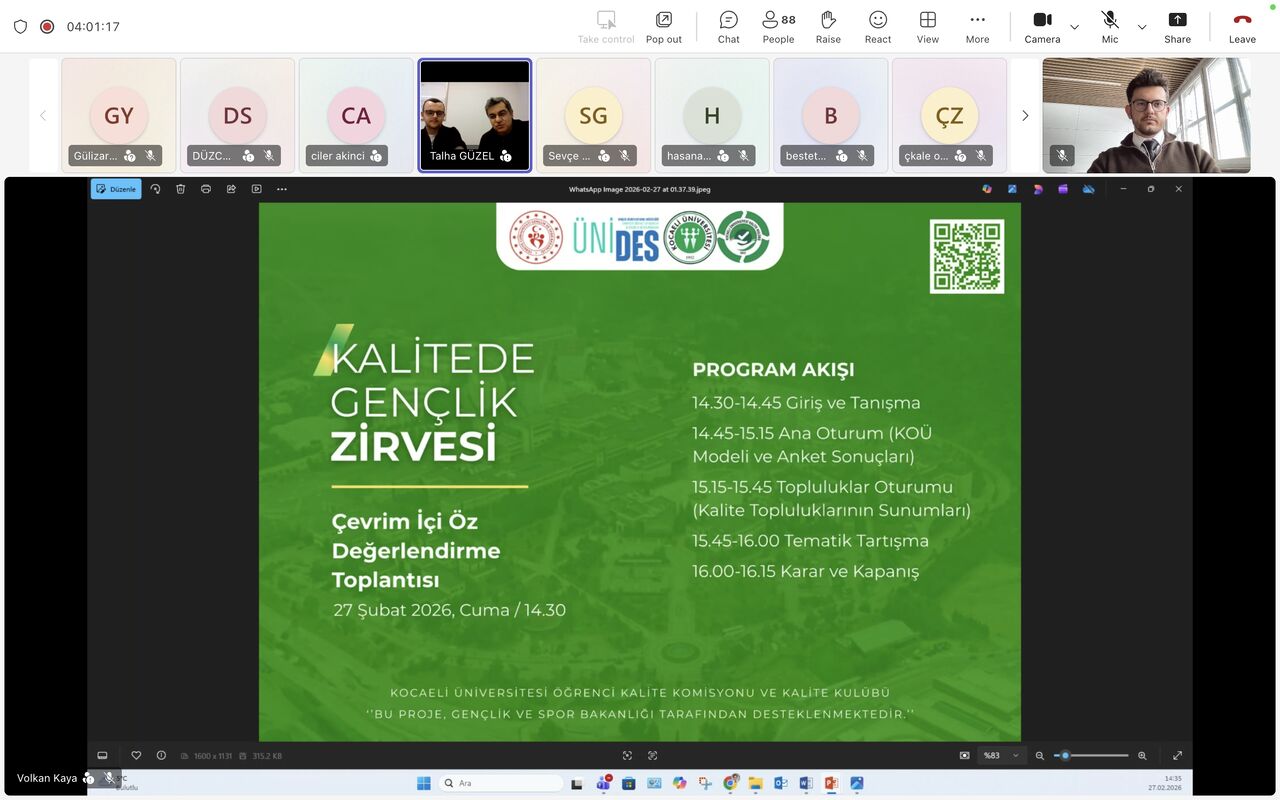Expand the Camera options arrow
This screenshot has height=800, width=1280.
coord(1075,27)
